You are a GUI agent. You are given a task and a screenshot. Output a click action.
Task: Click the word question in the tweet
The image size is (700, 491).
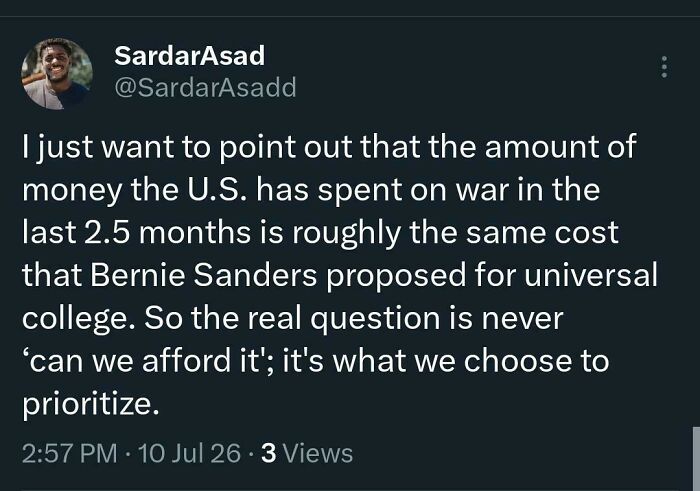(375, 320)
